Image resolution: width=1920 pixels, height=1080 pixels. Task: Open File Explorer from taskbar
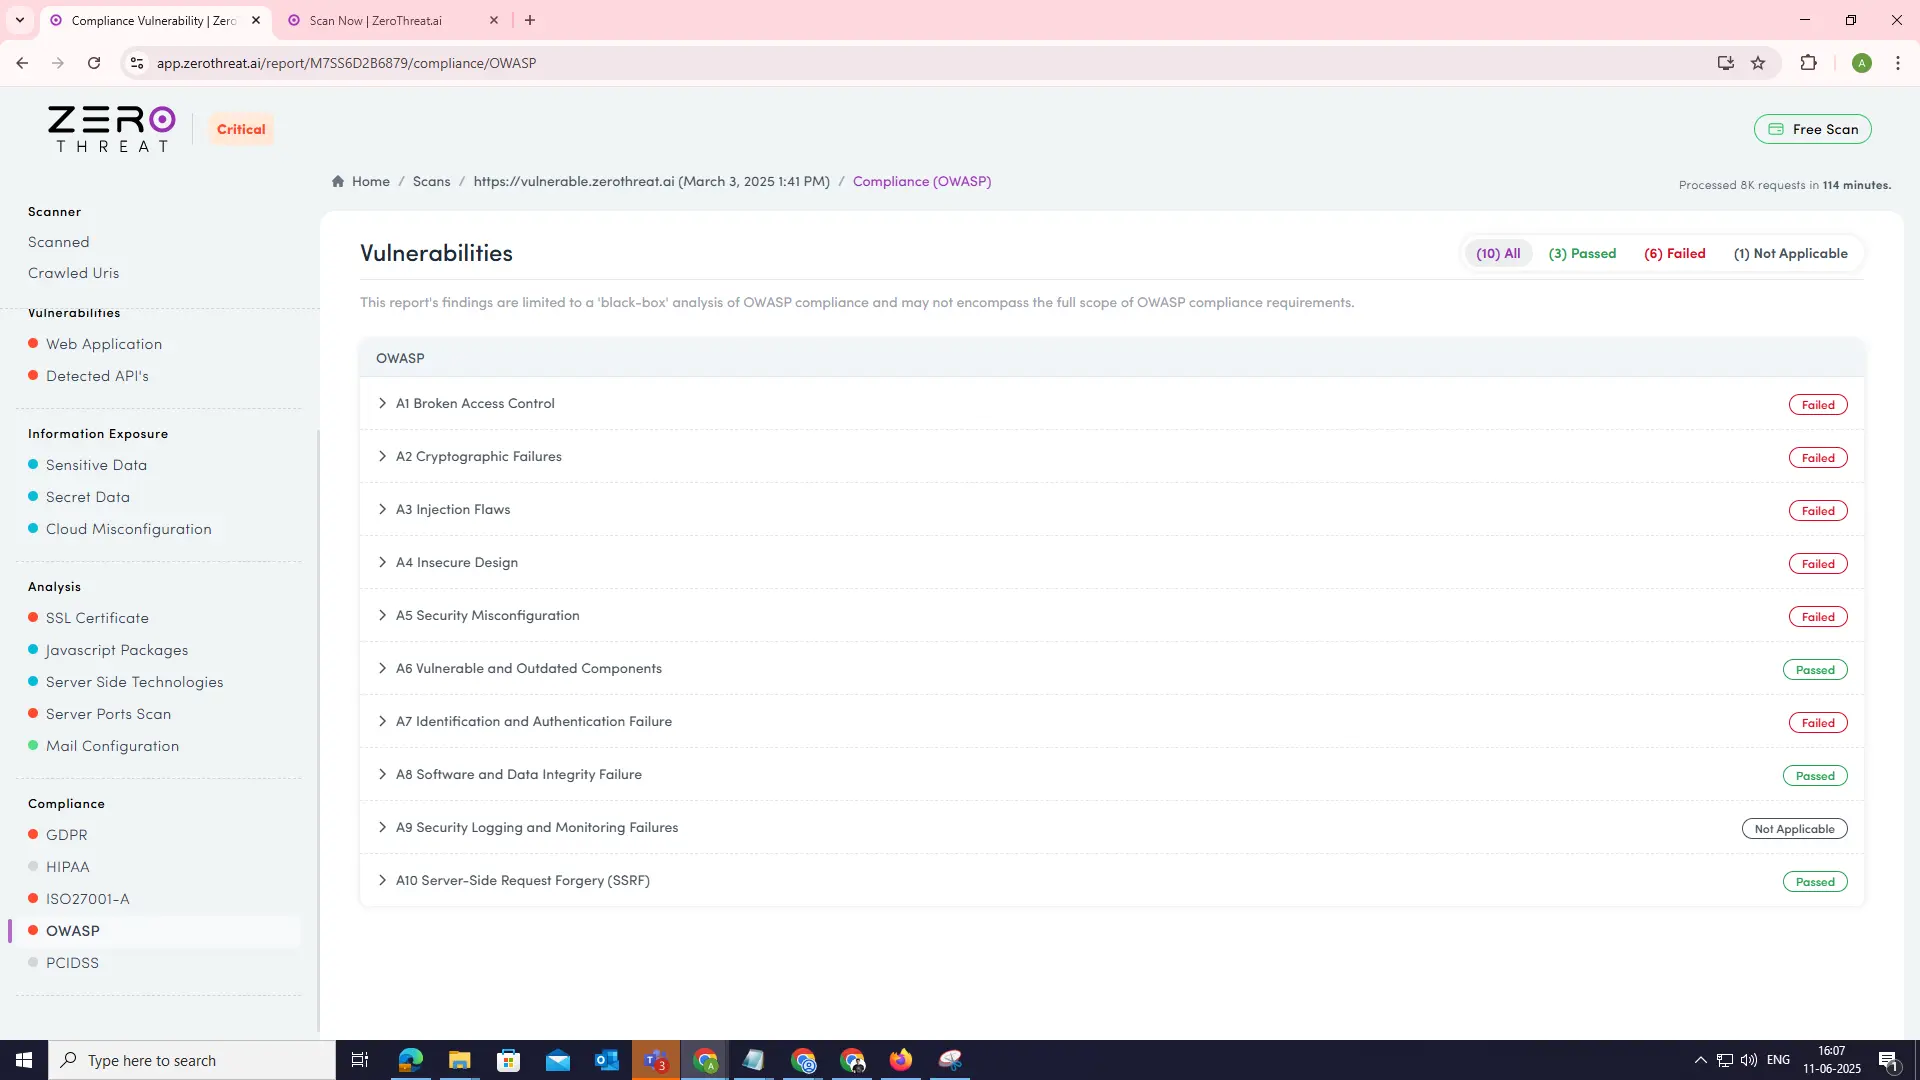click(459, 1060)
